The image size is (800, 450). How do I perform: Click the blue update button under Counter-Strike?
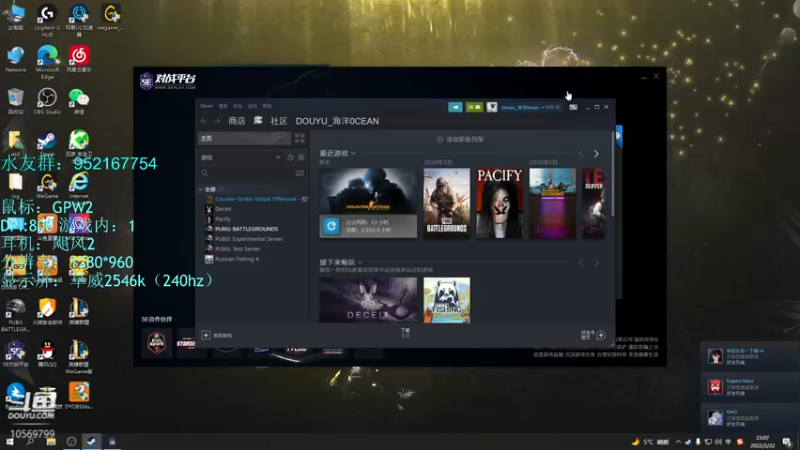(331, 226)
